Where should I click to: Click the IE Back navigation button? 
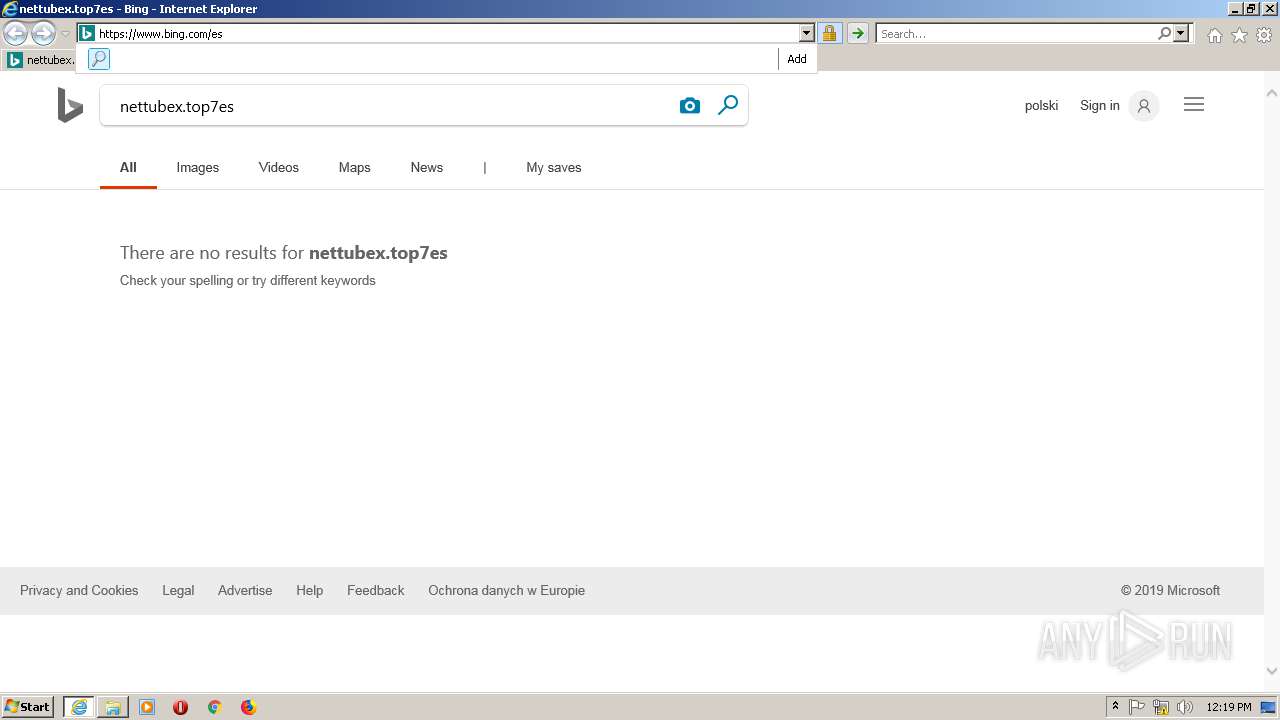click(x=15, y=34)
